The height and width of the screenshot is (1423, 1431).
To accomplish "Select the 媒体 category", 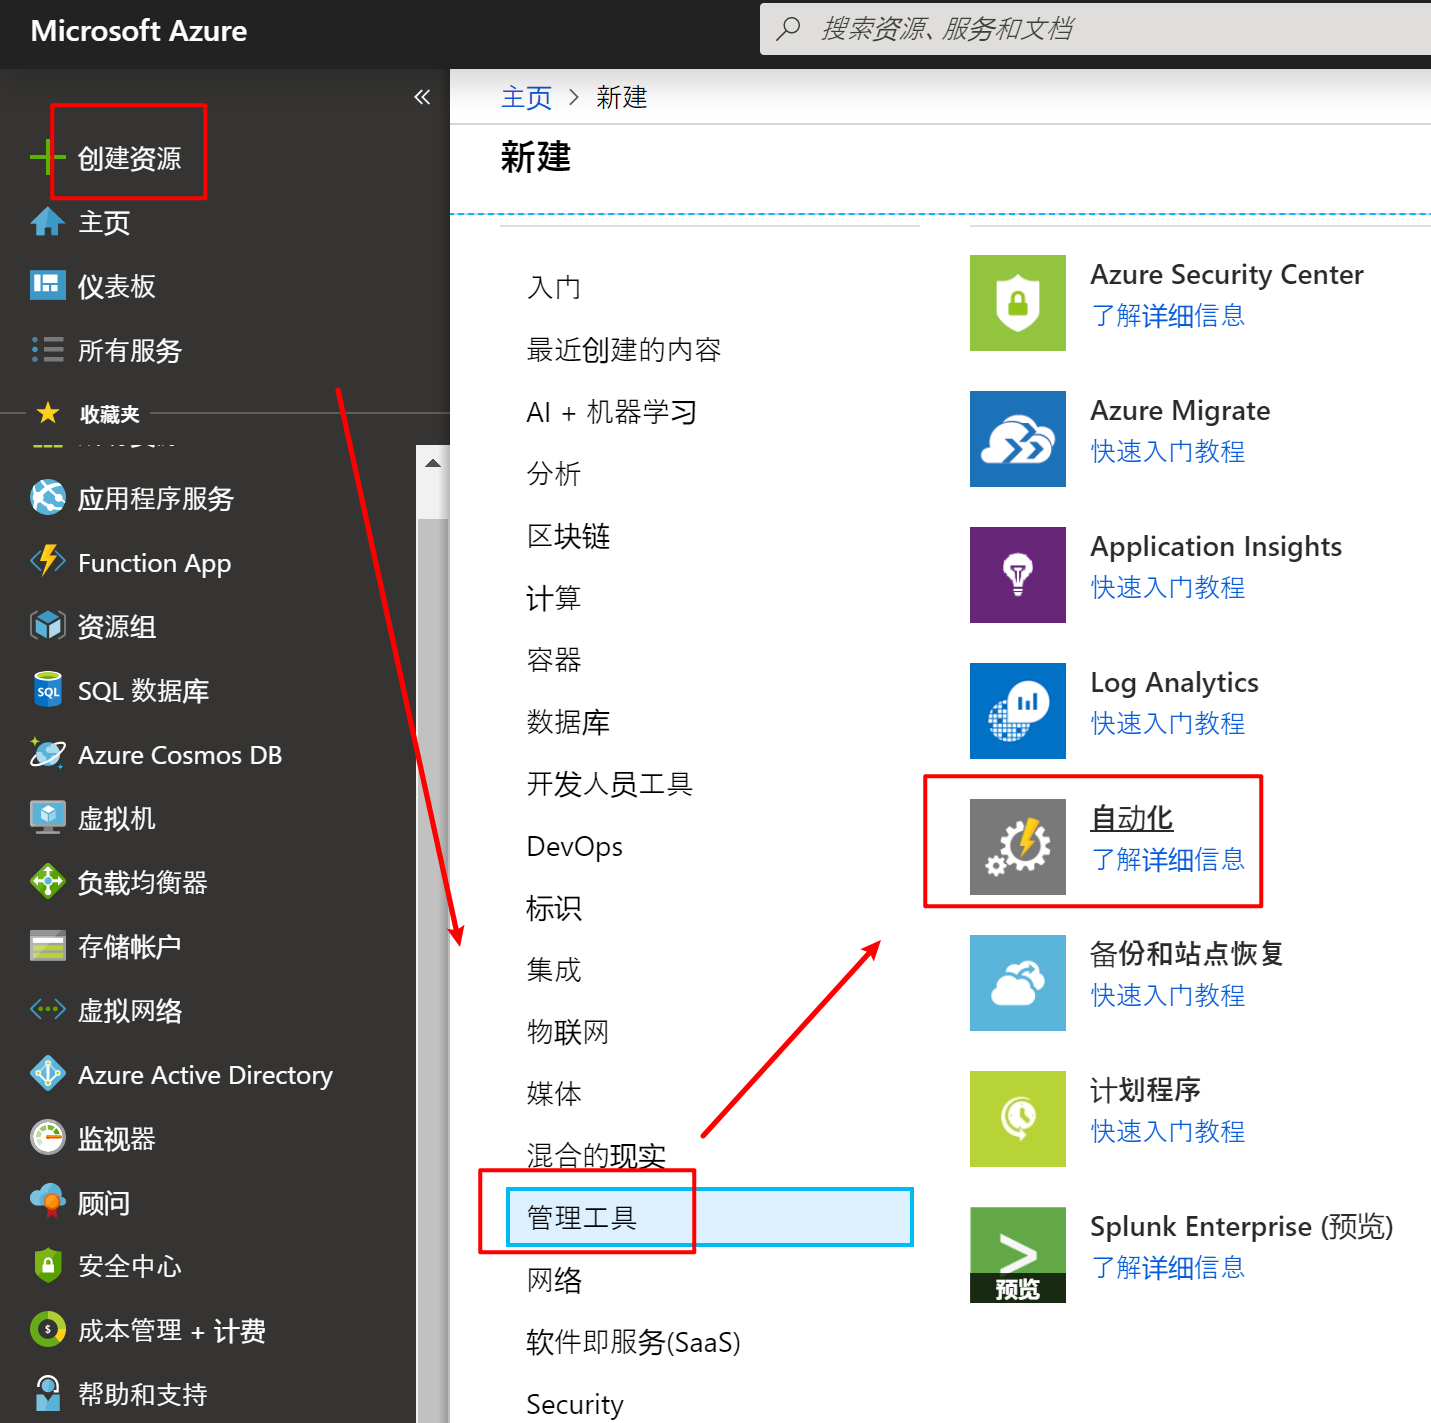I will (x=554, y=1094).
